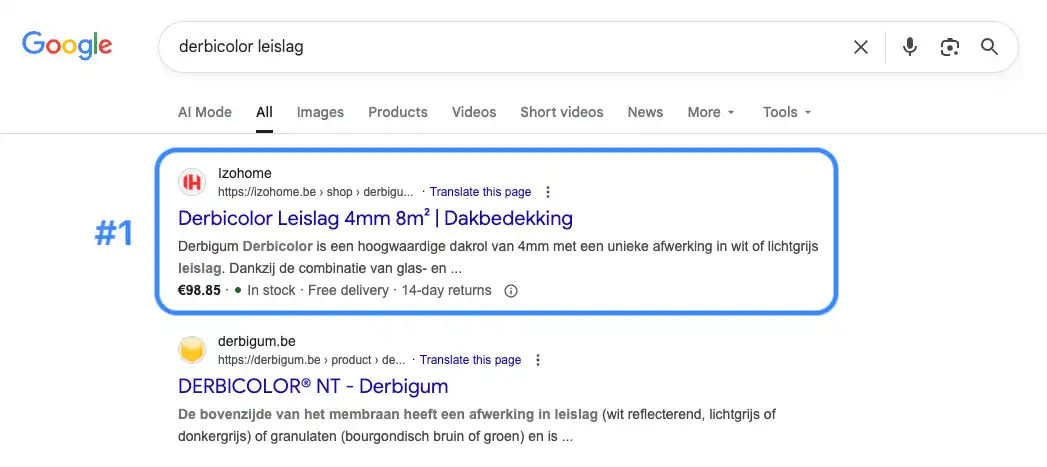
Task: Click the Izohome site name
Action: coord(244,174)
